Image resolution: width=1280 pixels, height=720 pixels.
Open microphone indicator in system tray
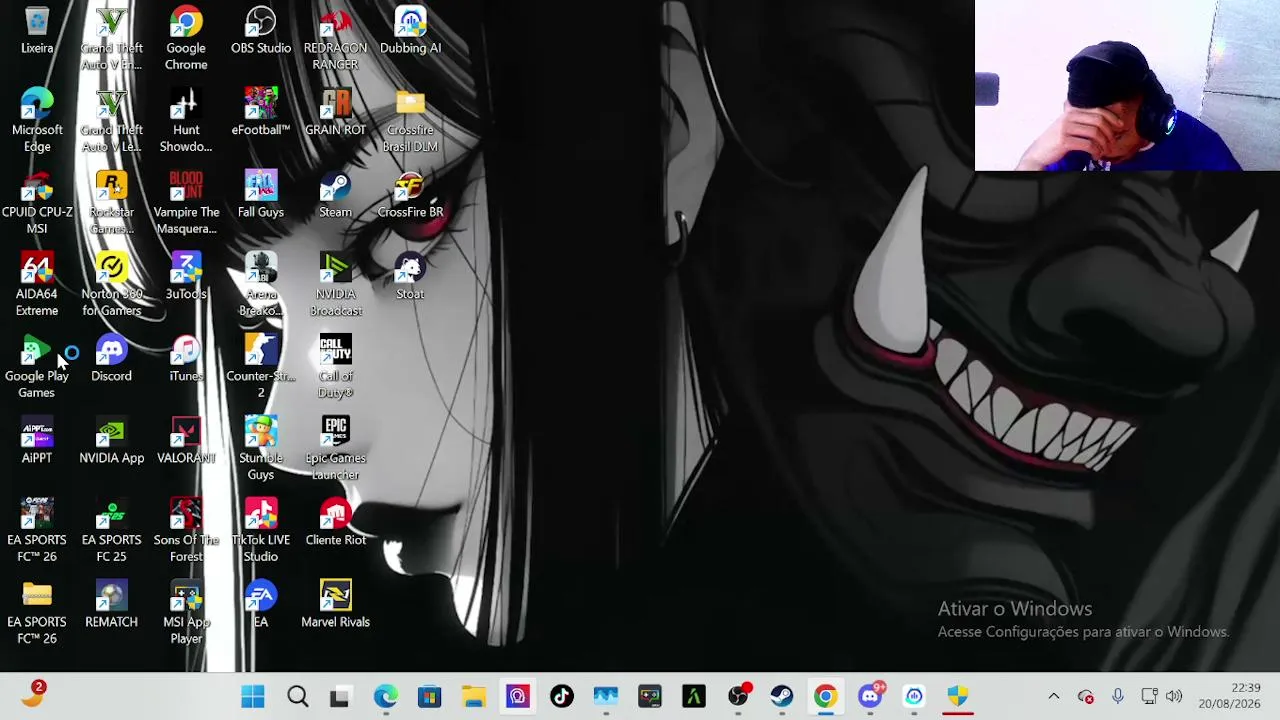[1118, 696]
